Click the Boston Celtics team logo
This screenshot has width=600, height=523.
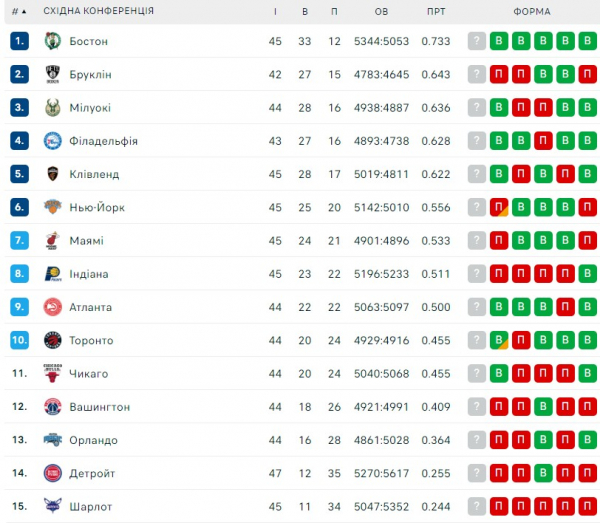coord(53,41)
